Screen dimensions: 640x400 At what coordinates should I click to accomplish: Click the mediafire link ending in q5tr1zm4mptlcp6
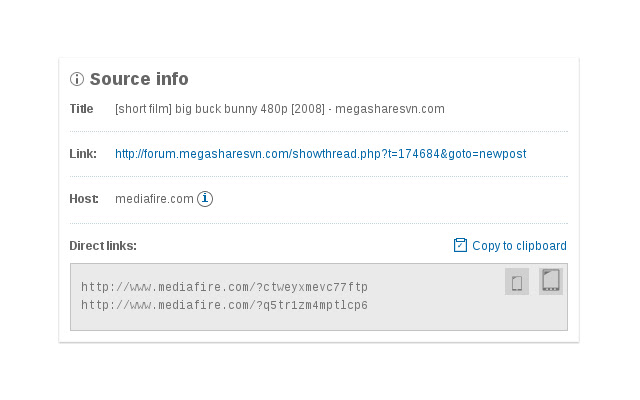point(224,305)
